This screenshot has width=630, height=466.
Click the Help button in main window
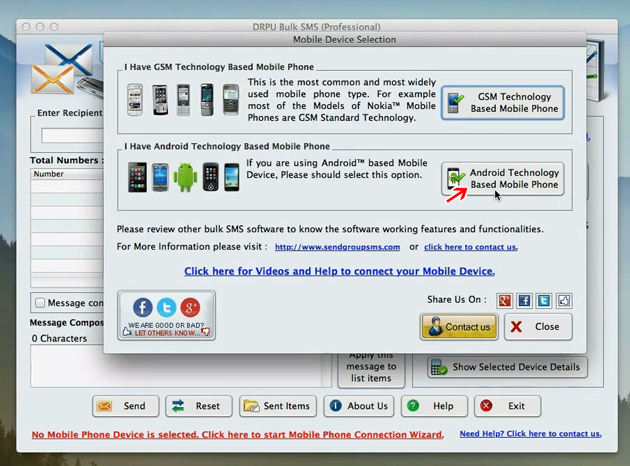click(x=434, y=406)
